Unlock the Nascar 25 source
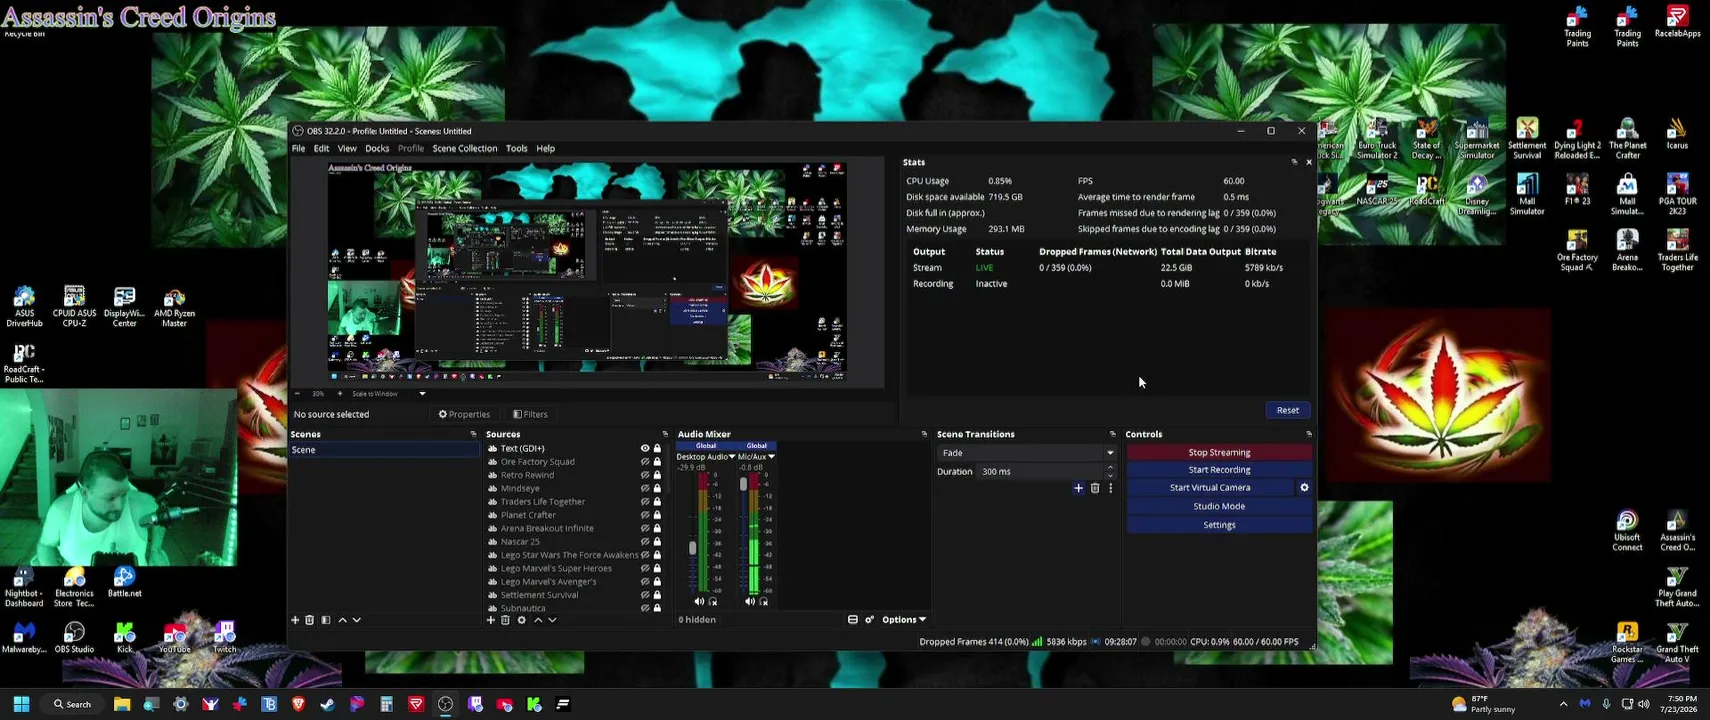Screen dimensions: 1710x720 point(657,542)
